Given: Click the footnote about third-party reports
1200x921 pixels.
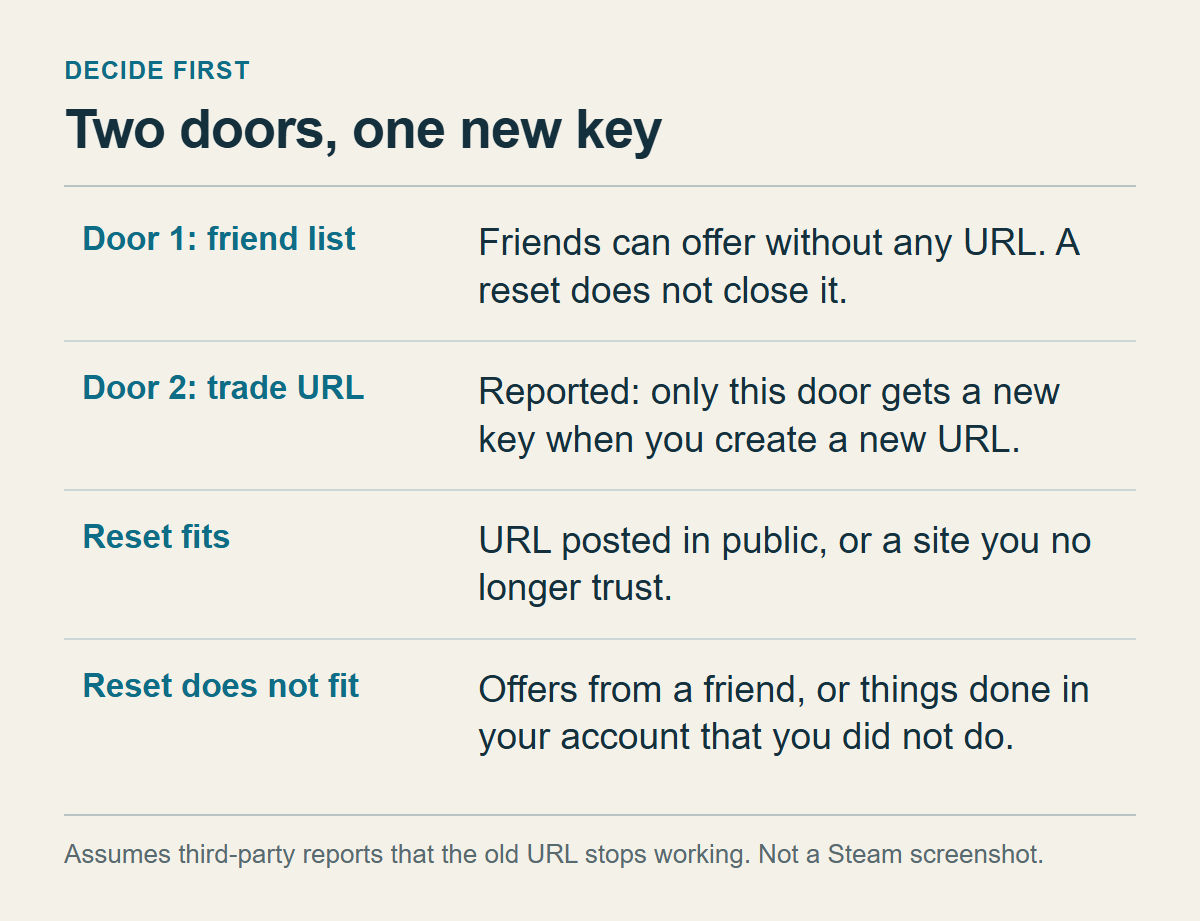Looking at the screenshot, I should 407,856.
